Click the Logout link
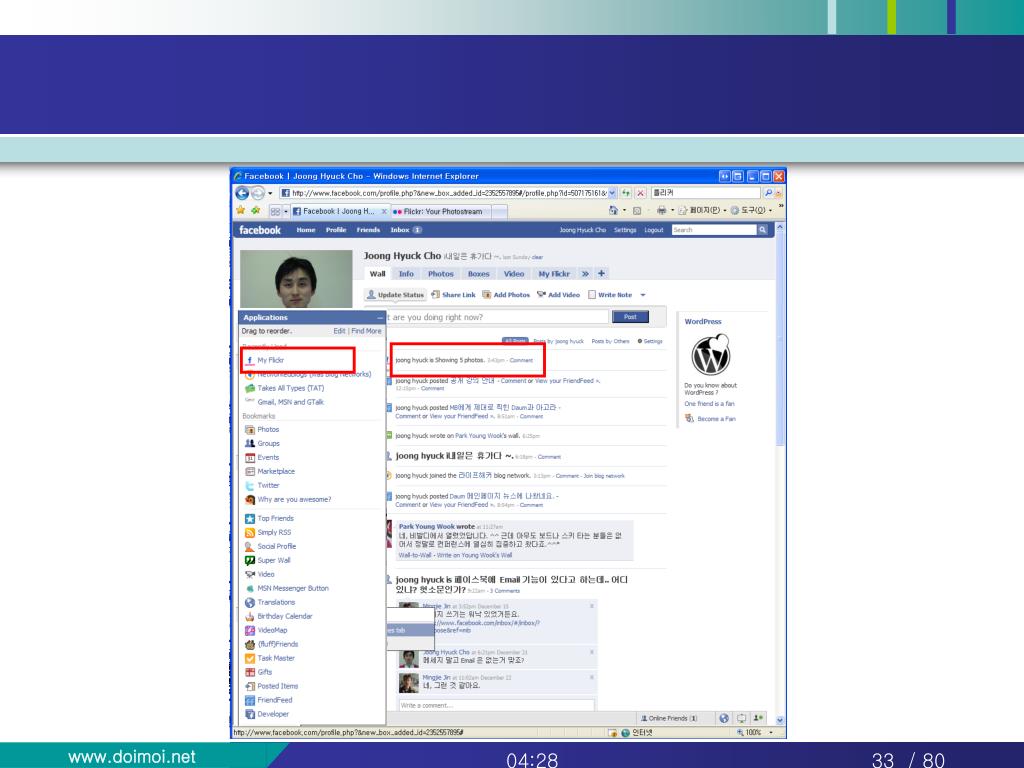 click(654, 230)
